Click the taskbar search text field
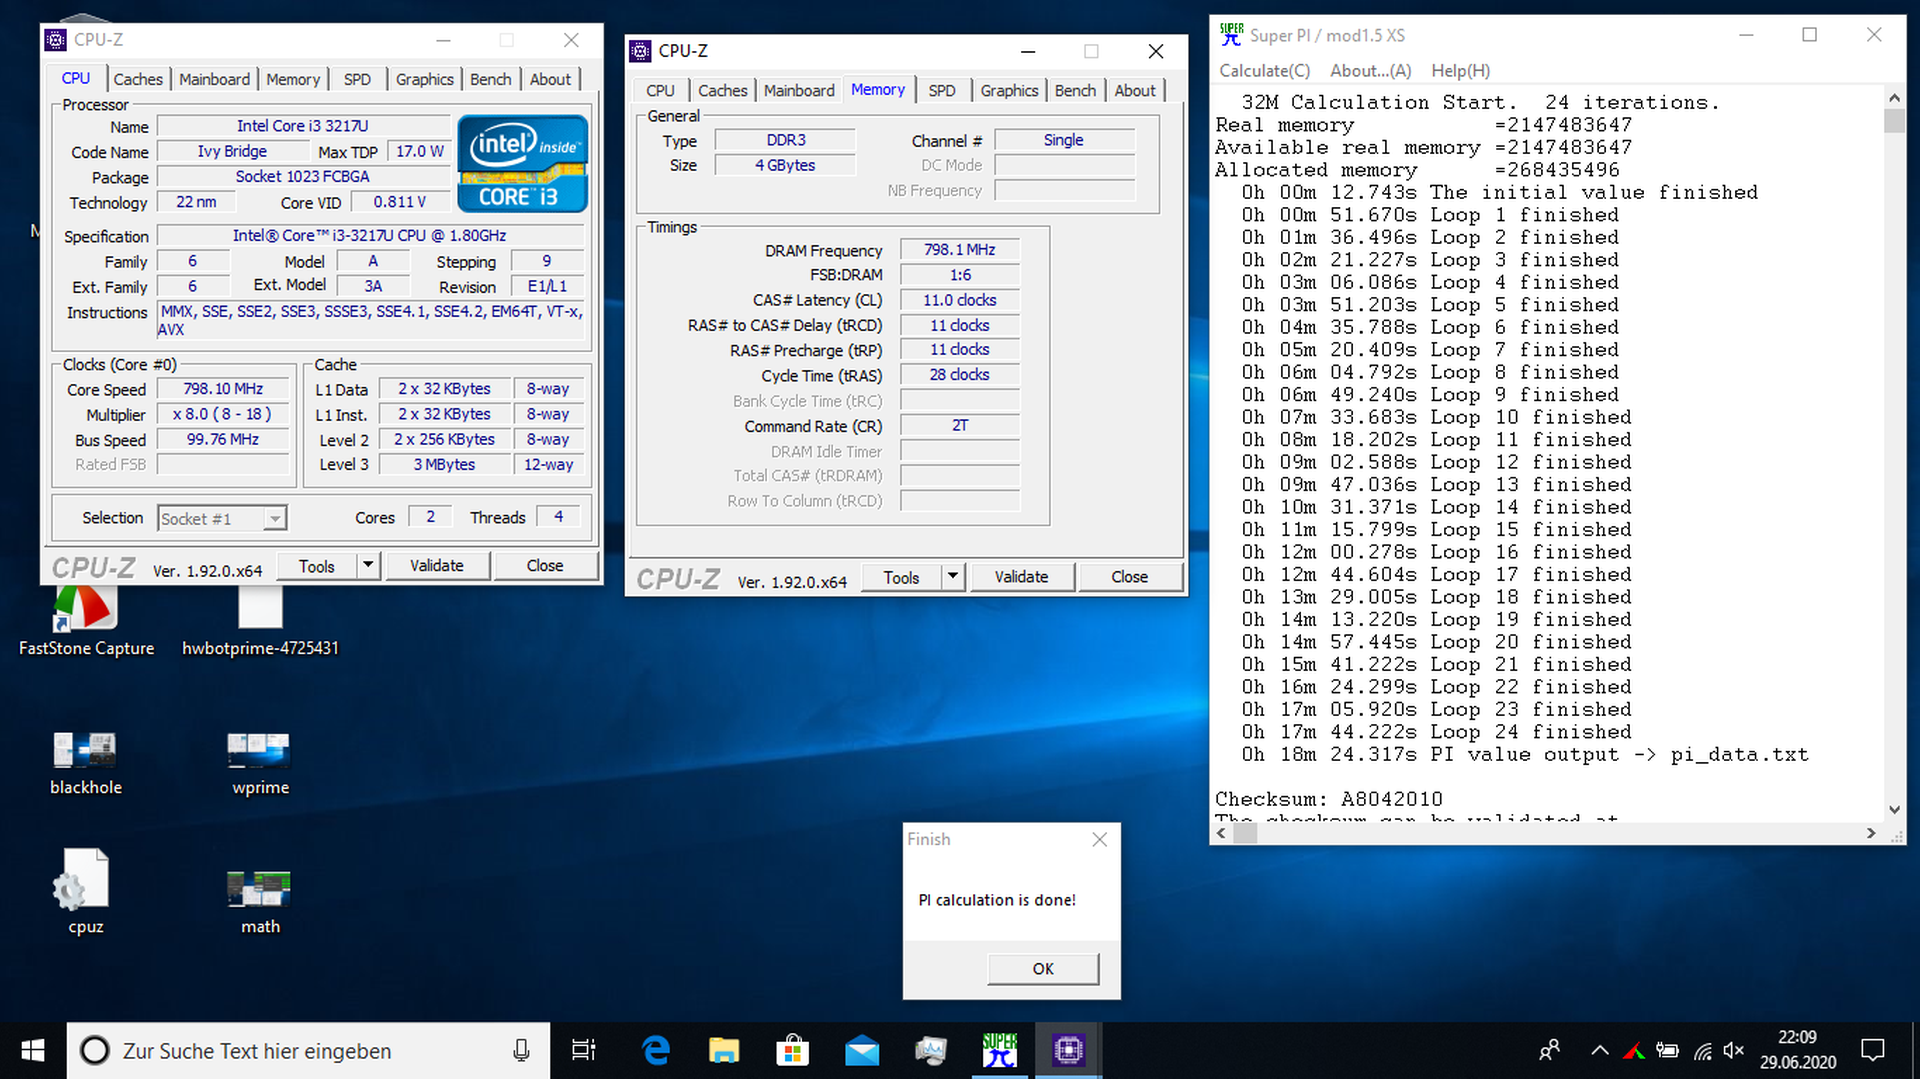Viewport: 1920px width, 1079px height. click(310, 1050)
